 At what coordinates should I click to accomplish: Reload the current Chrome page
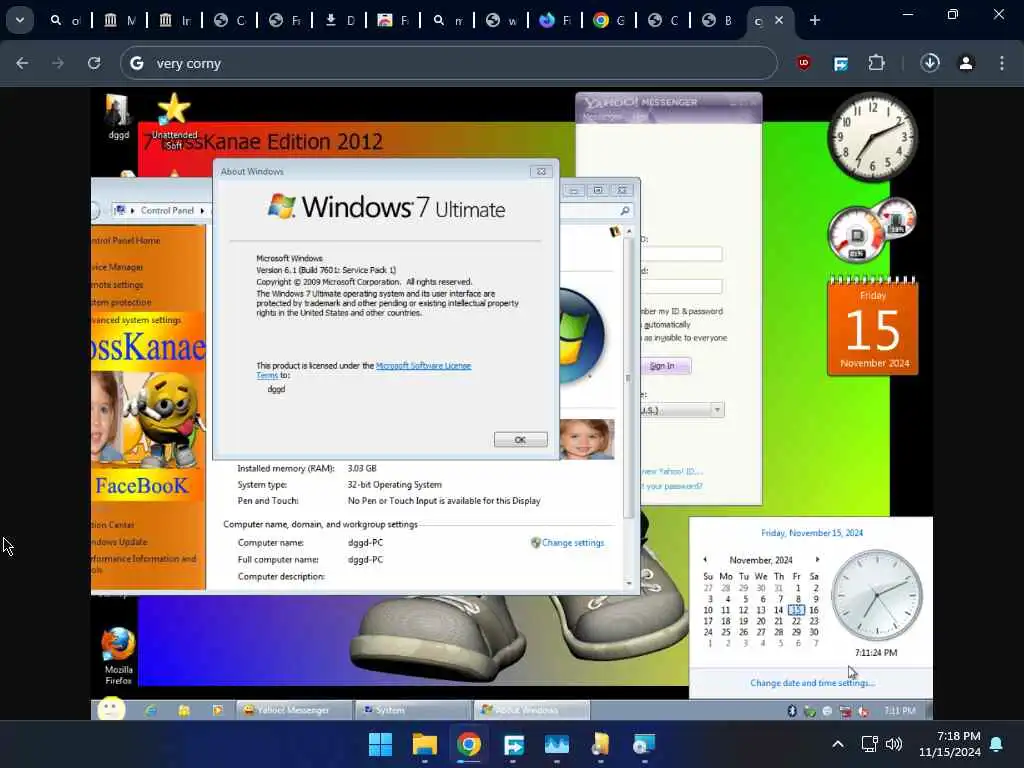tap(94, 63)
